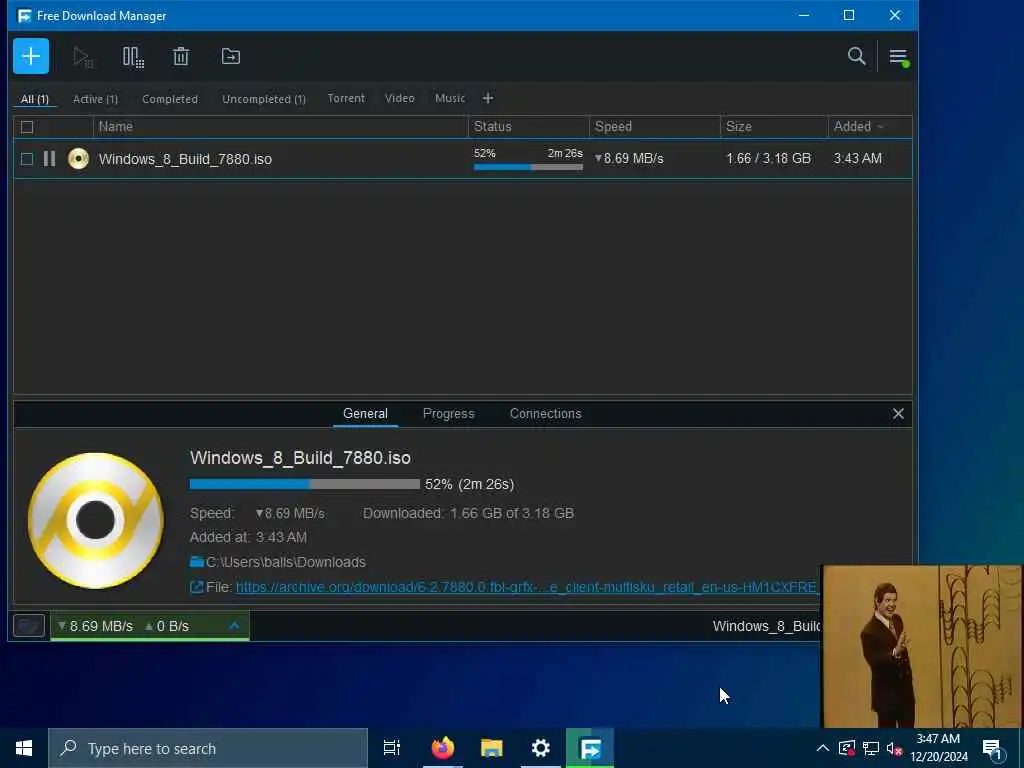Click the taskbar search box
This screenshot has width=1024, height=768.
(208, 748)
